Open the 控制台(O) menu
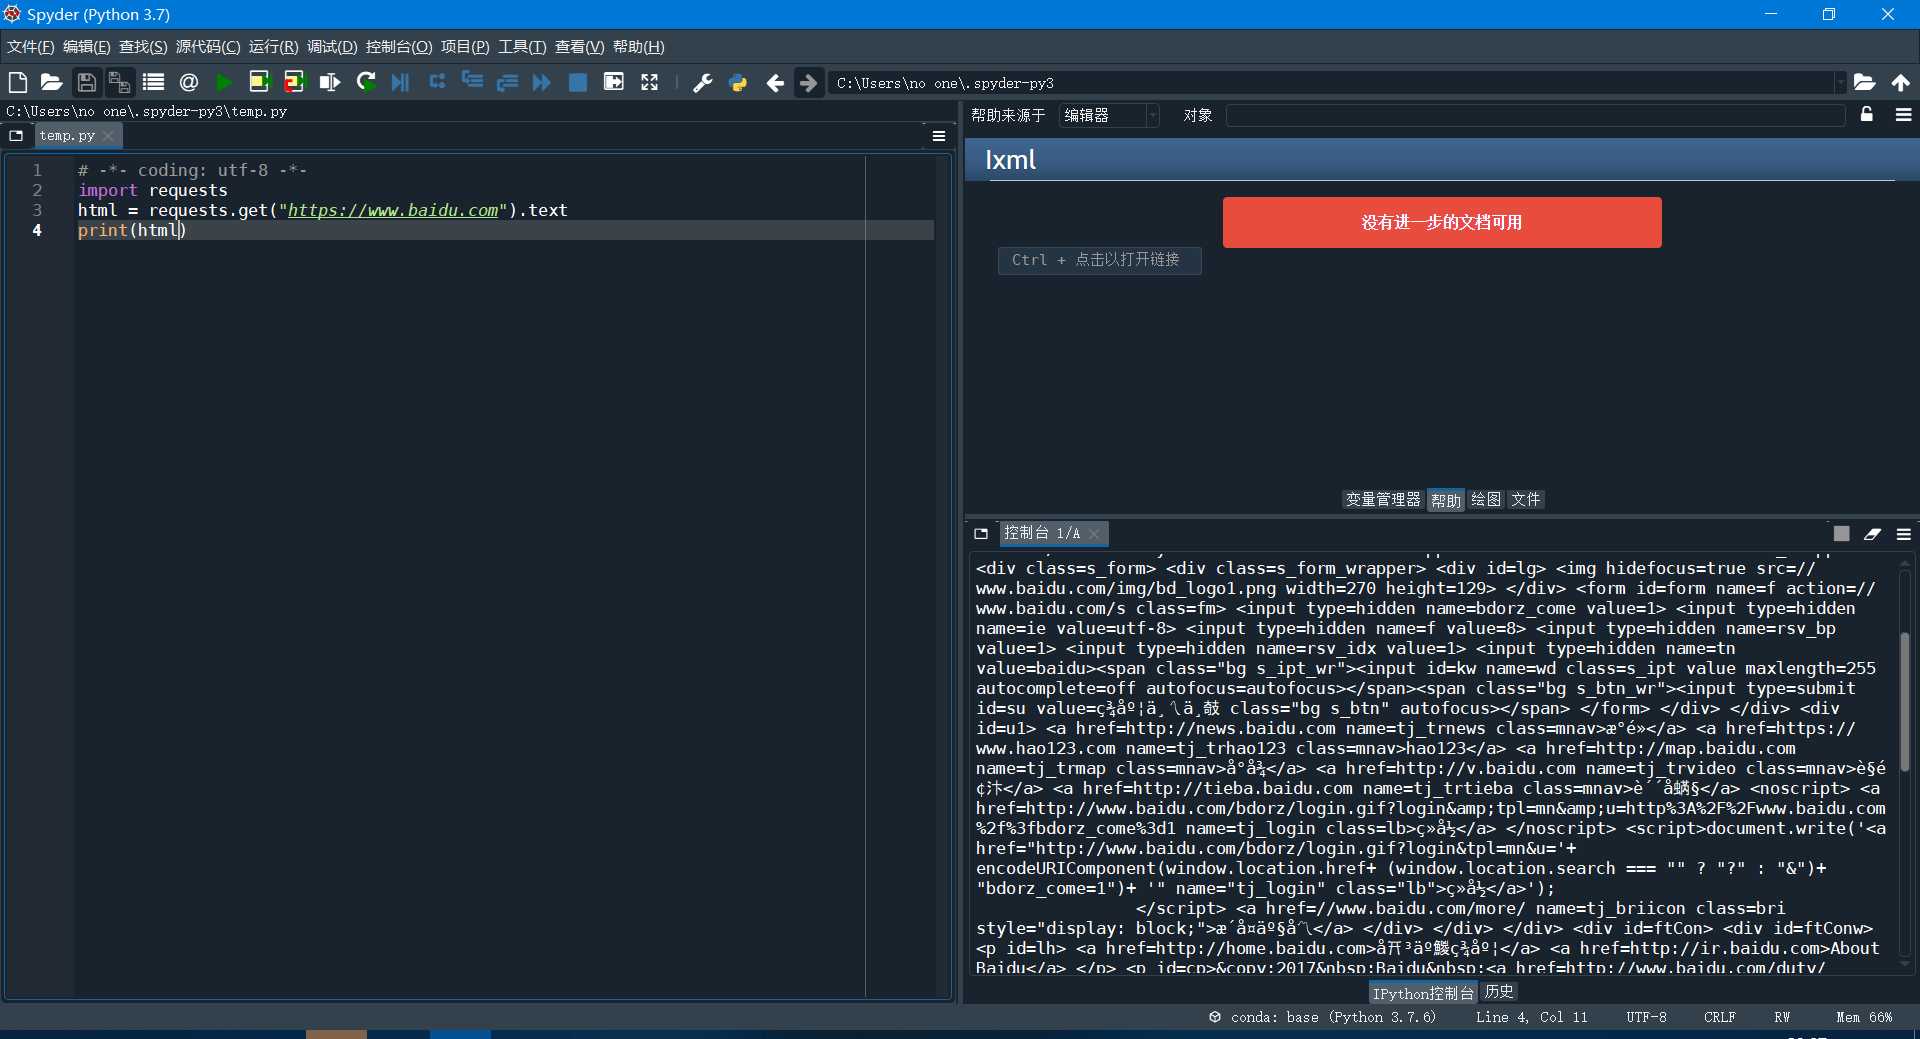This screenshot has width=1920, height=1039. (x=399, y=47)
